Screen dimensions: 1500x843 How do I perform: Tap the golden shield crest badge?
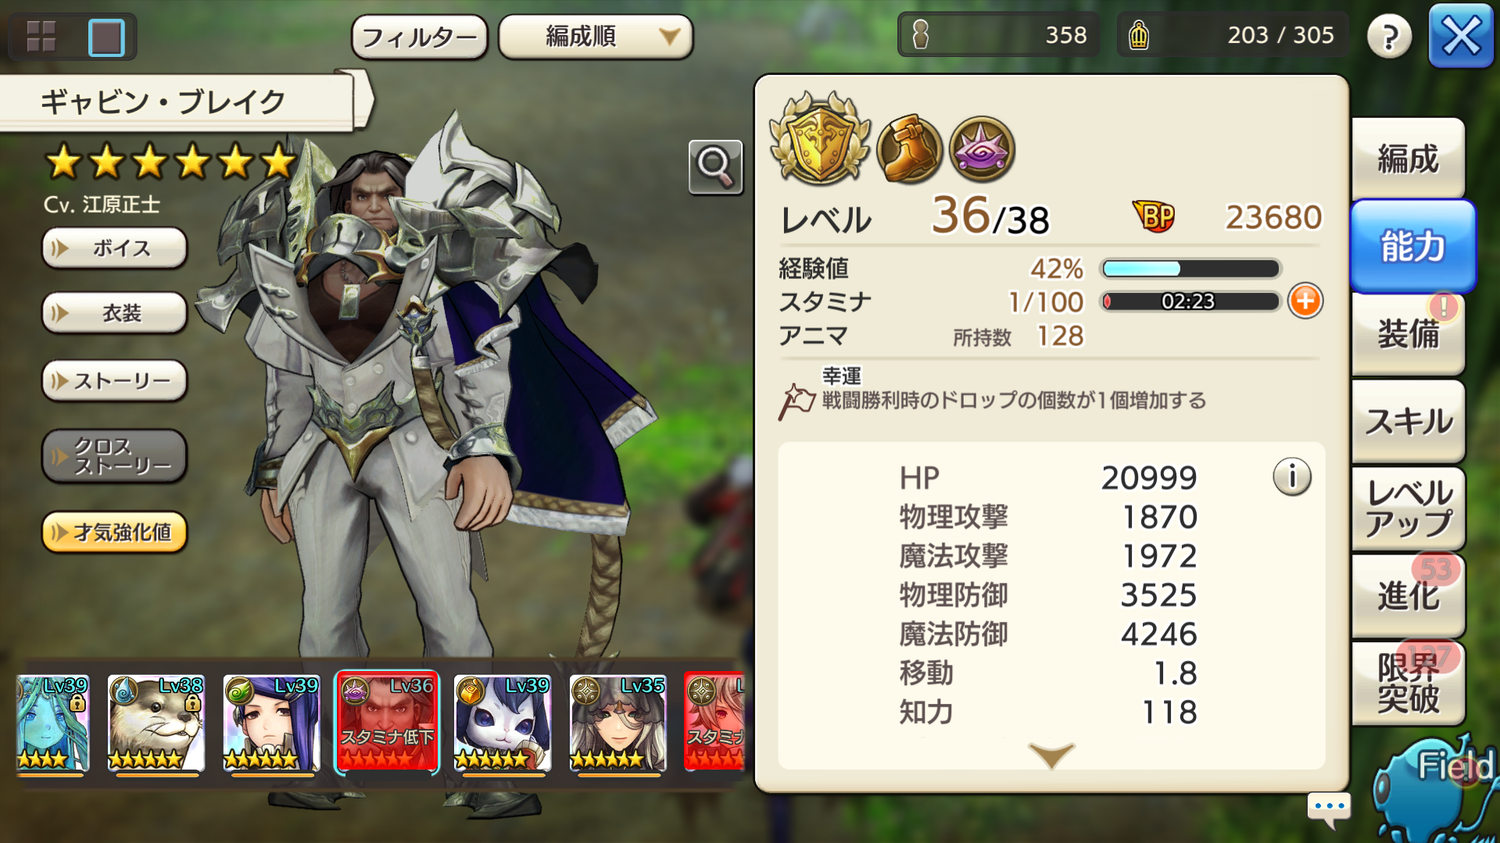tap(820, 141)
